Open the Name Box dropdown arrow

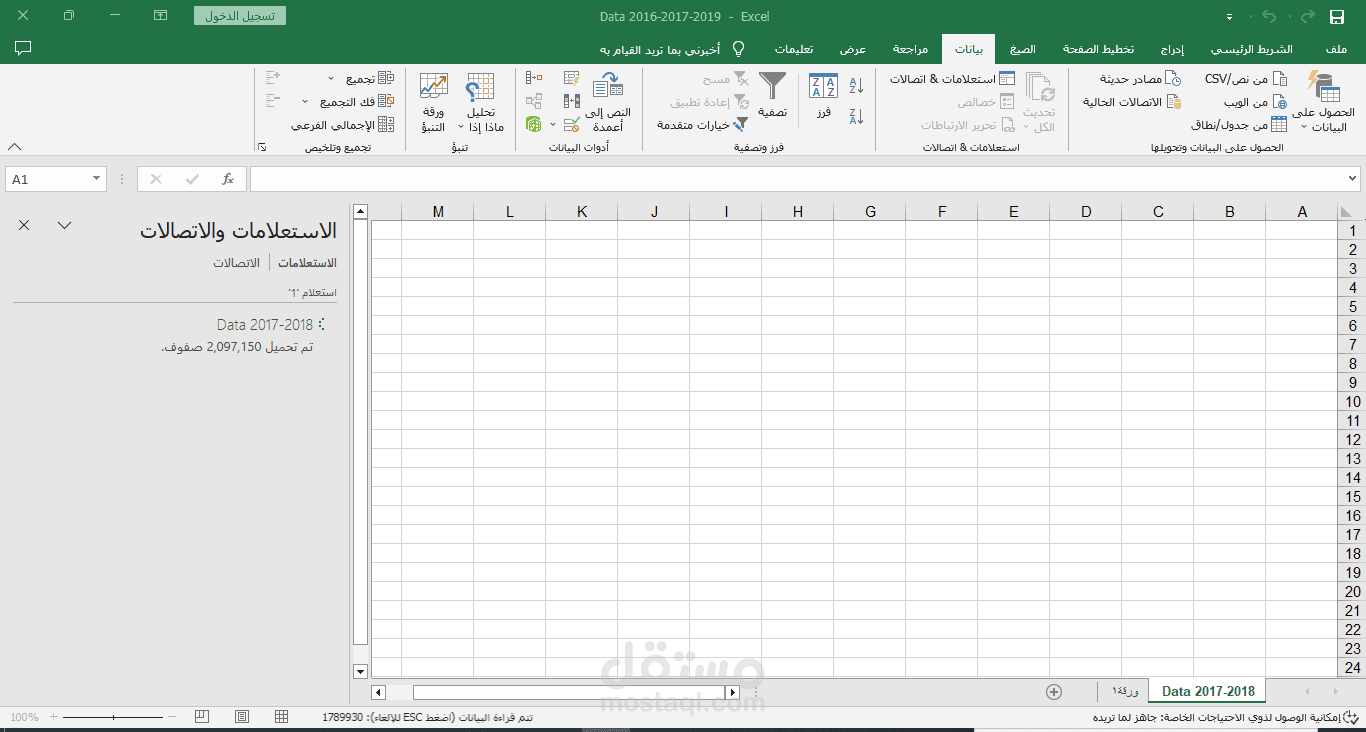(97, 179)
